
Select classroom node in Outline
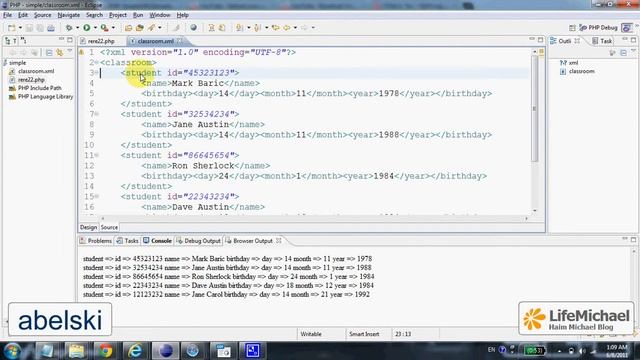(578, 71)
